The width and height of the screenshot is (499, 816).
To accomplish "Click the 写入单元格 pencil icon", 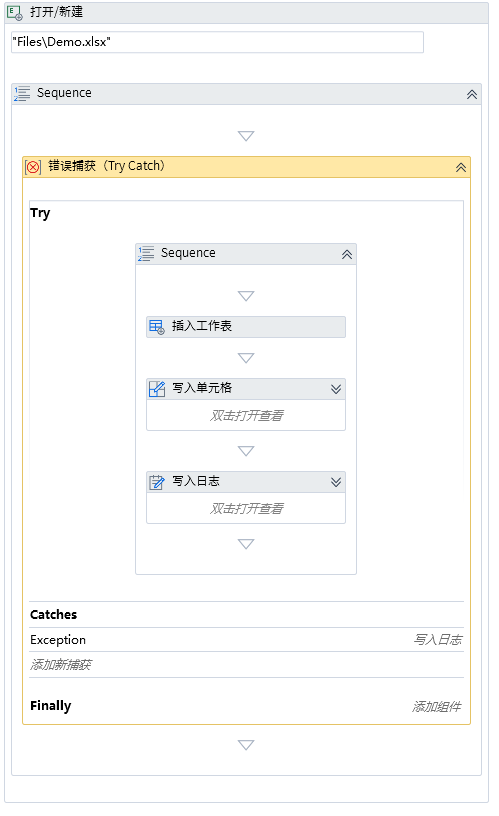I will pyautogui.click(x=157, y=389).
